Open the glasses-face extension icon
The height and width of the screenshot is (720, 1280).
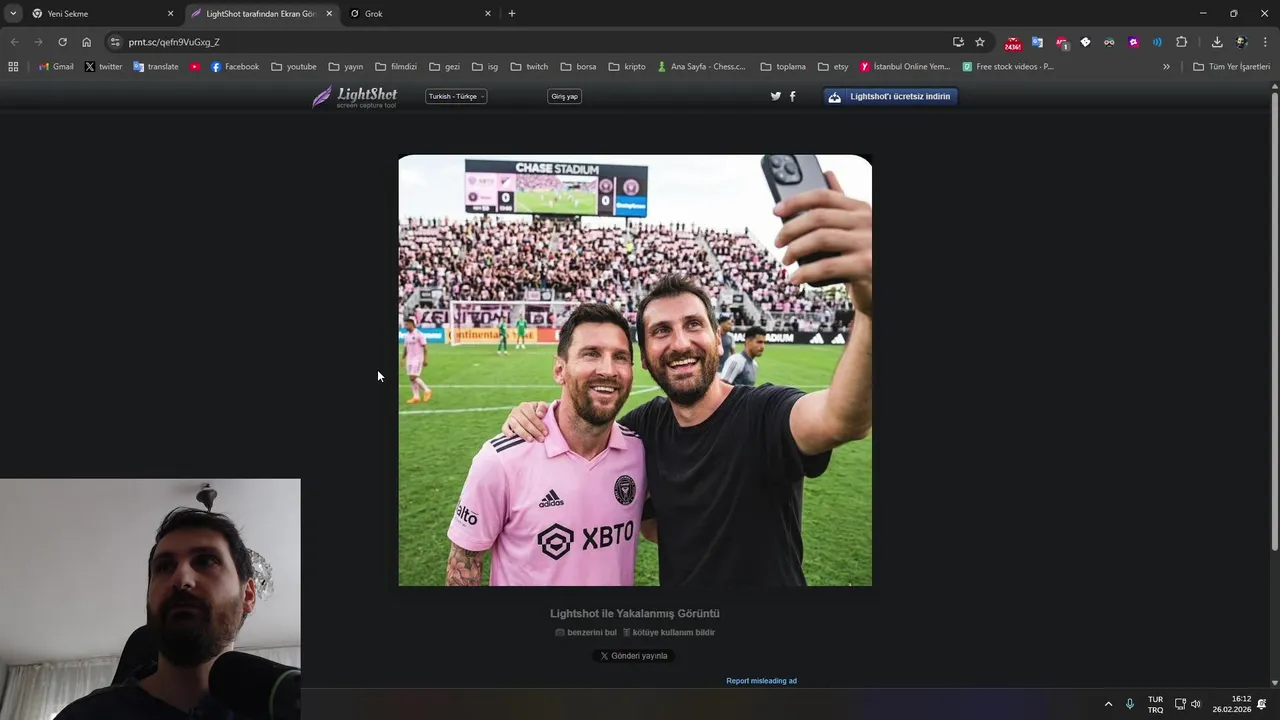tap(1109, 42)
